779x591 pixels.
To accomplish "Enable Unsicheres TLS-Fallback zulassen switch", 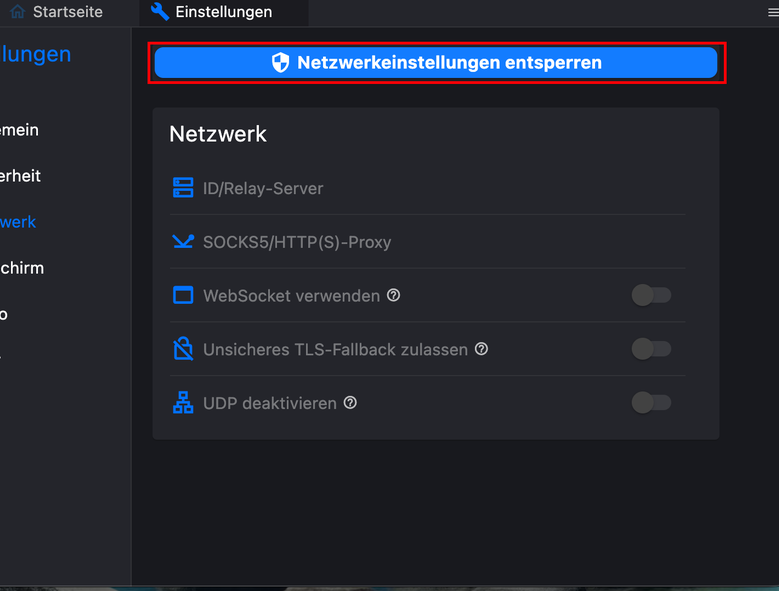I will 651,349.
